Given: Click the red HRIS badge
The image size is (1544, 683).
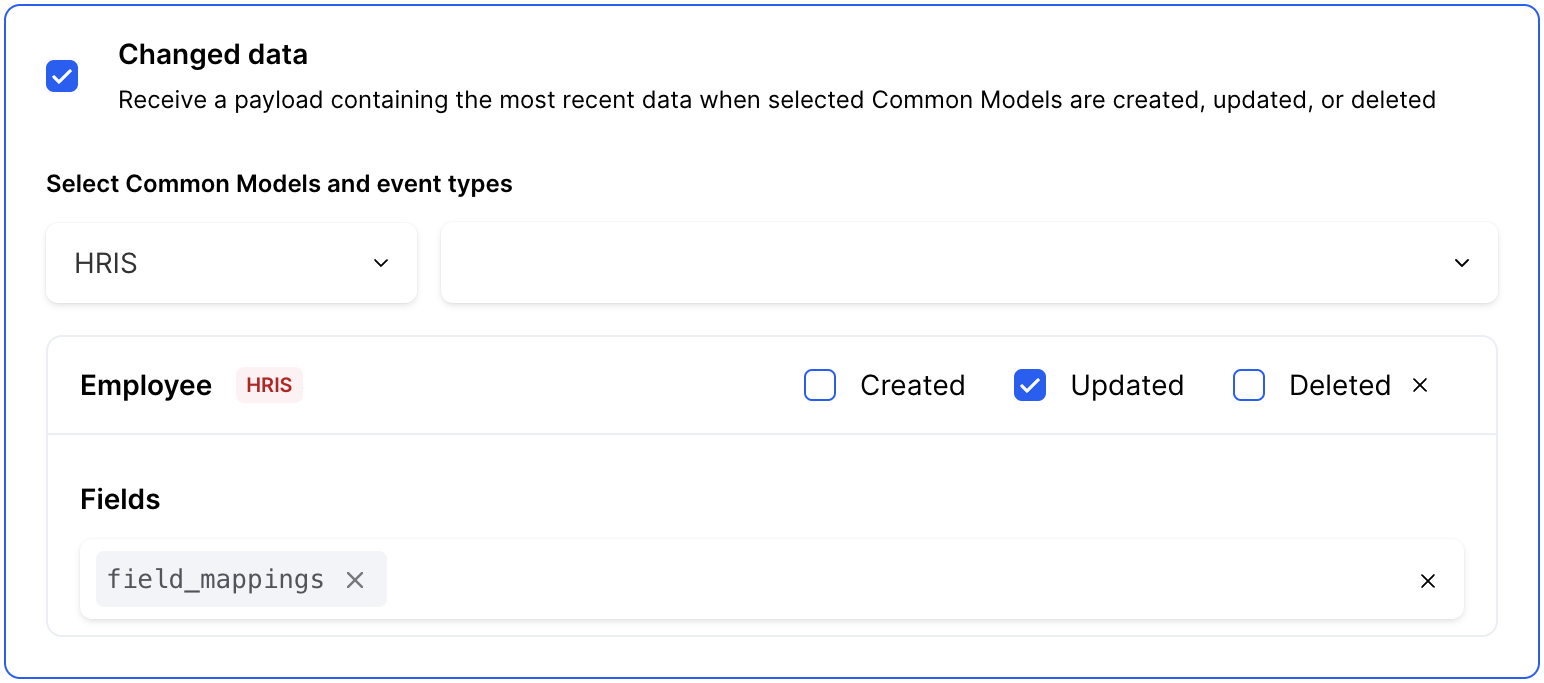Looking at the screenshot, I should coord(269,385).
